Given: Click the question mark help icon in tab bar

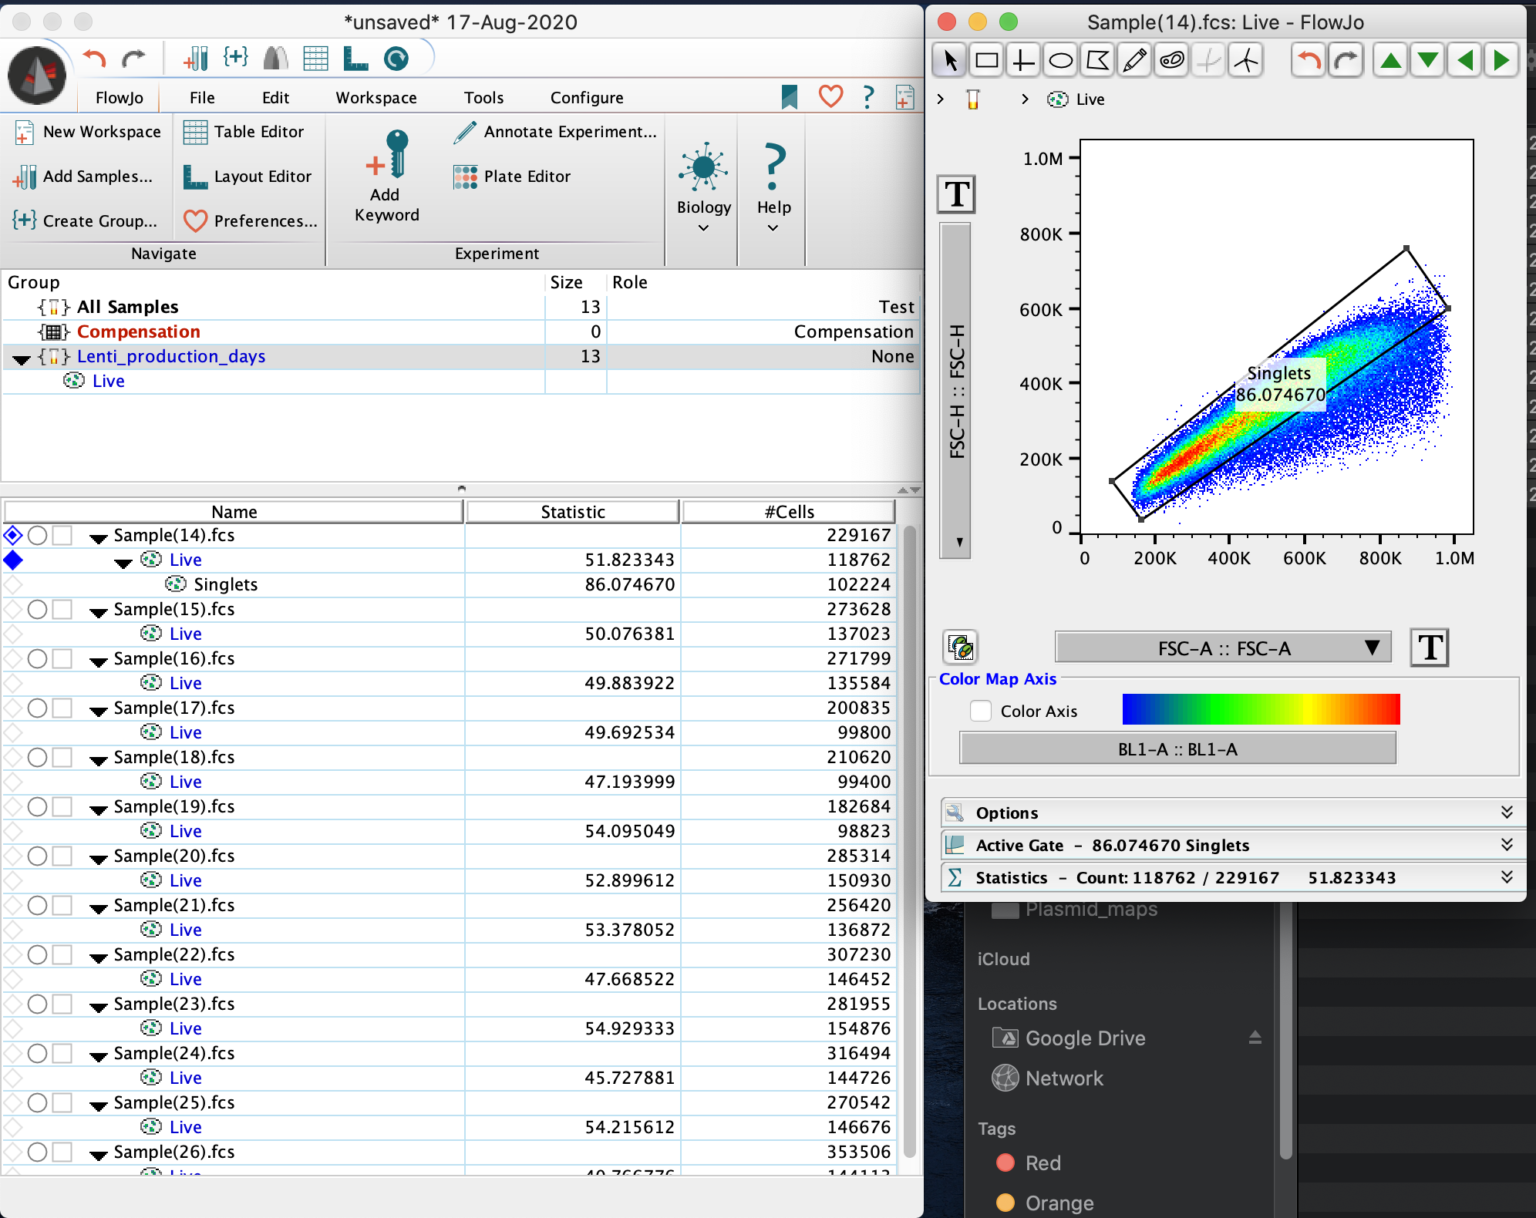Looking at the screenshot, I should [868, 97].
